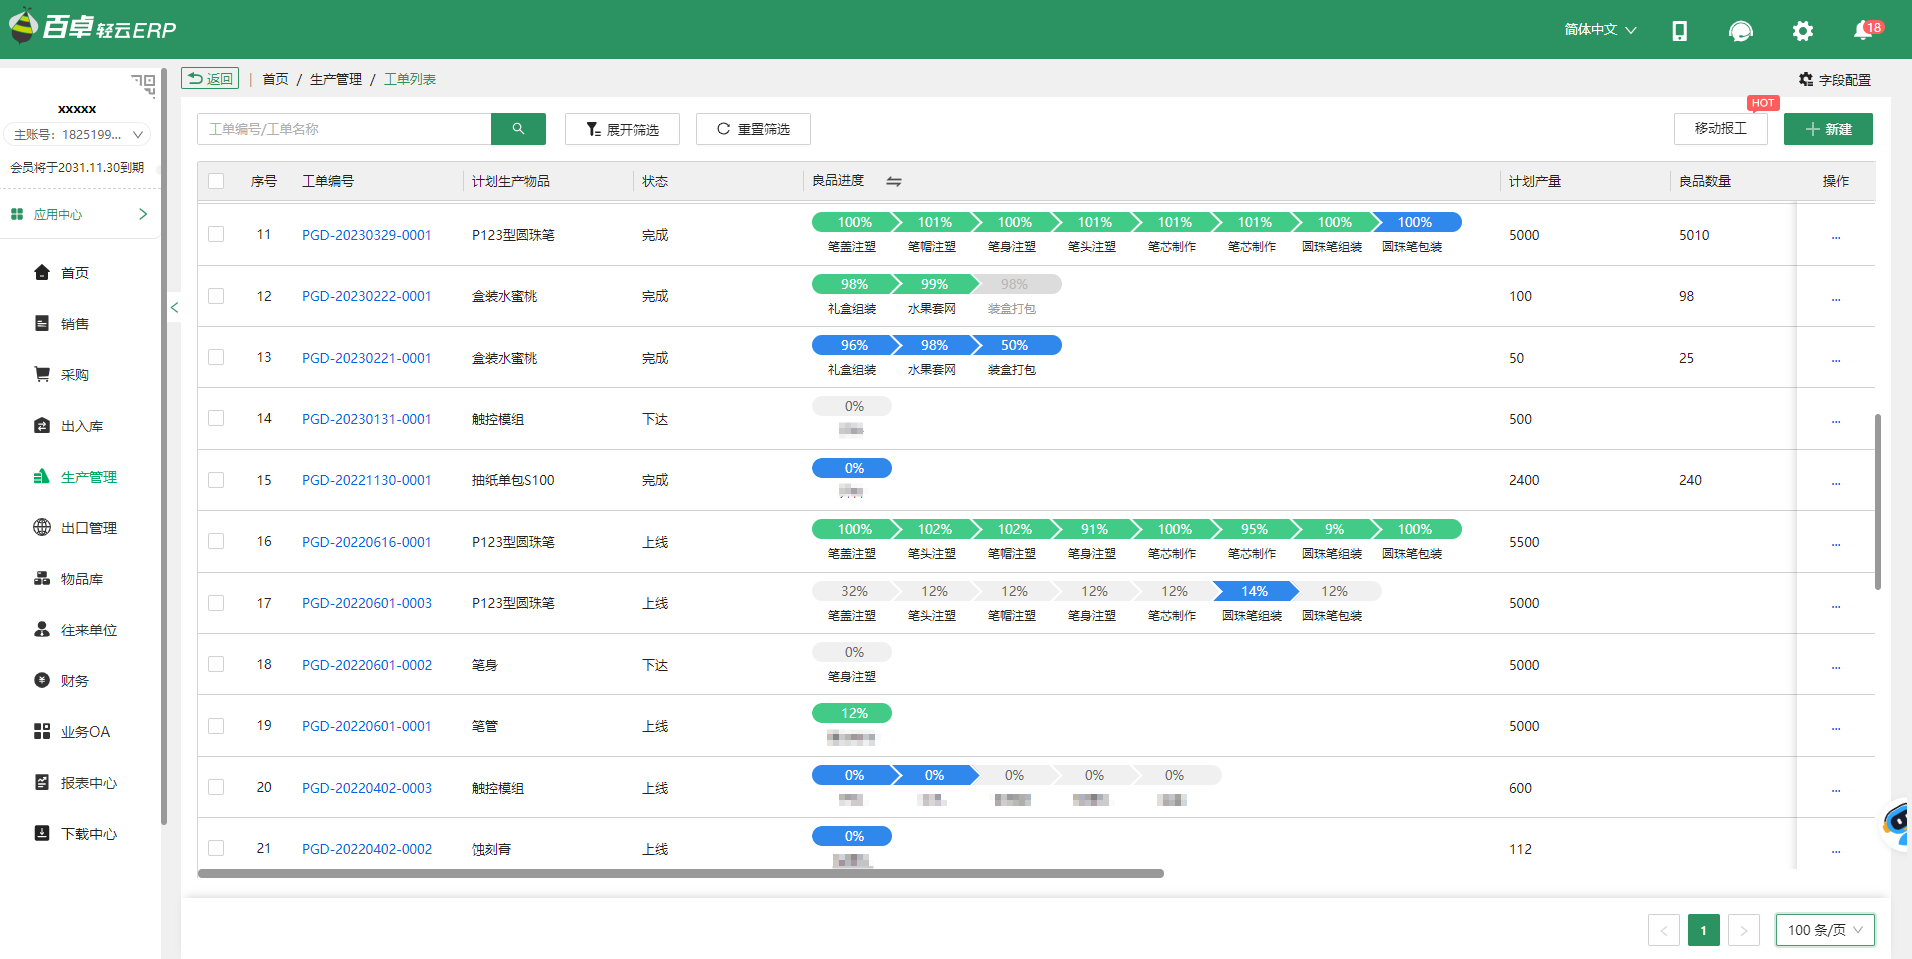Open 业务OA menu
The image size is (1912, 959).
coord(85,732)
